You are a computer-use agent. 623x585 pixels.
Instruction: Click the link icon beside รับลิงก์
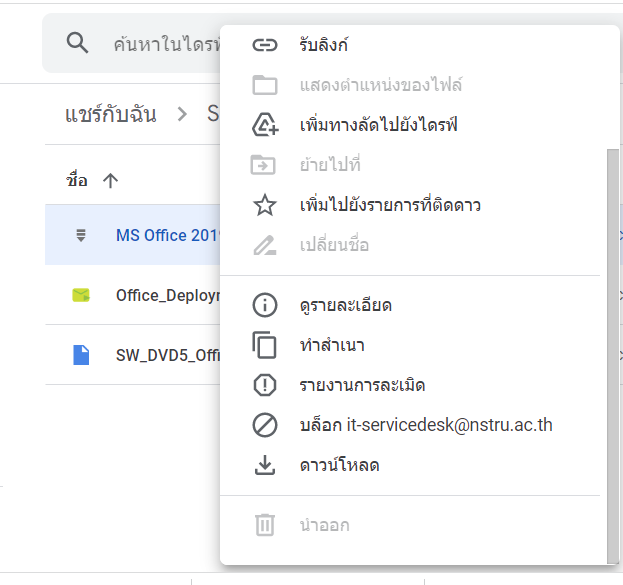click(265, 45)
